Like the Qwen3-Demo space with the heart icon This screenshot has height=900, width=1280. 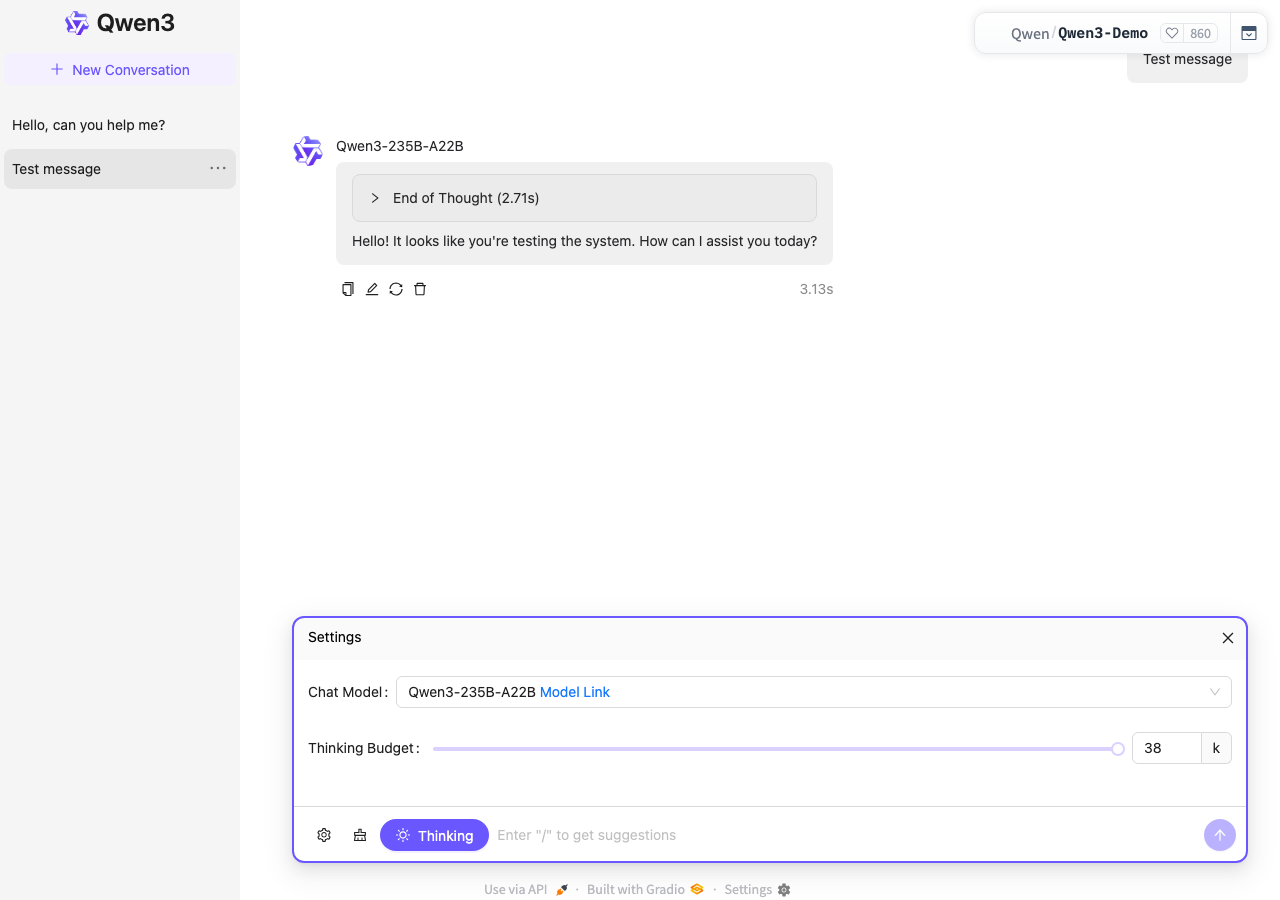[x=1172, y=33]
